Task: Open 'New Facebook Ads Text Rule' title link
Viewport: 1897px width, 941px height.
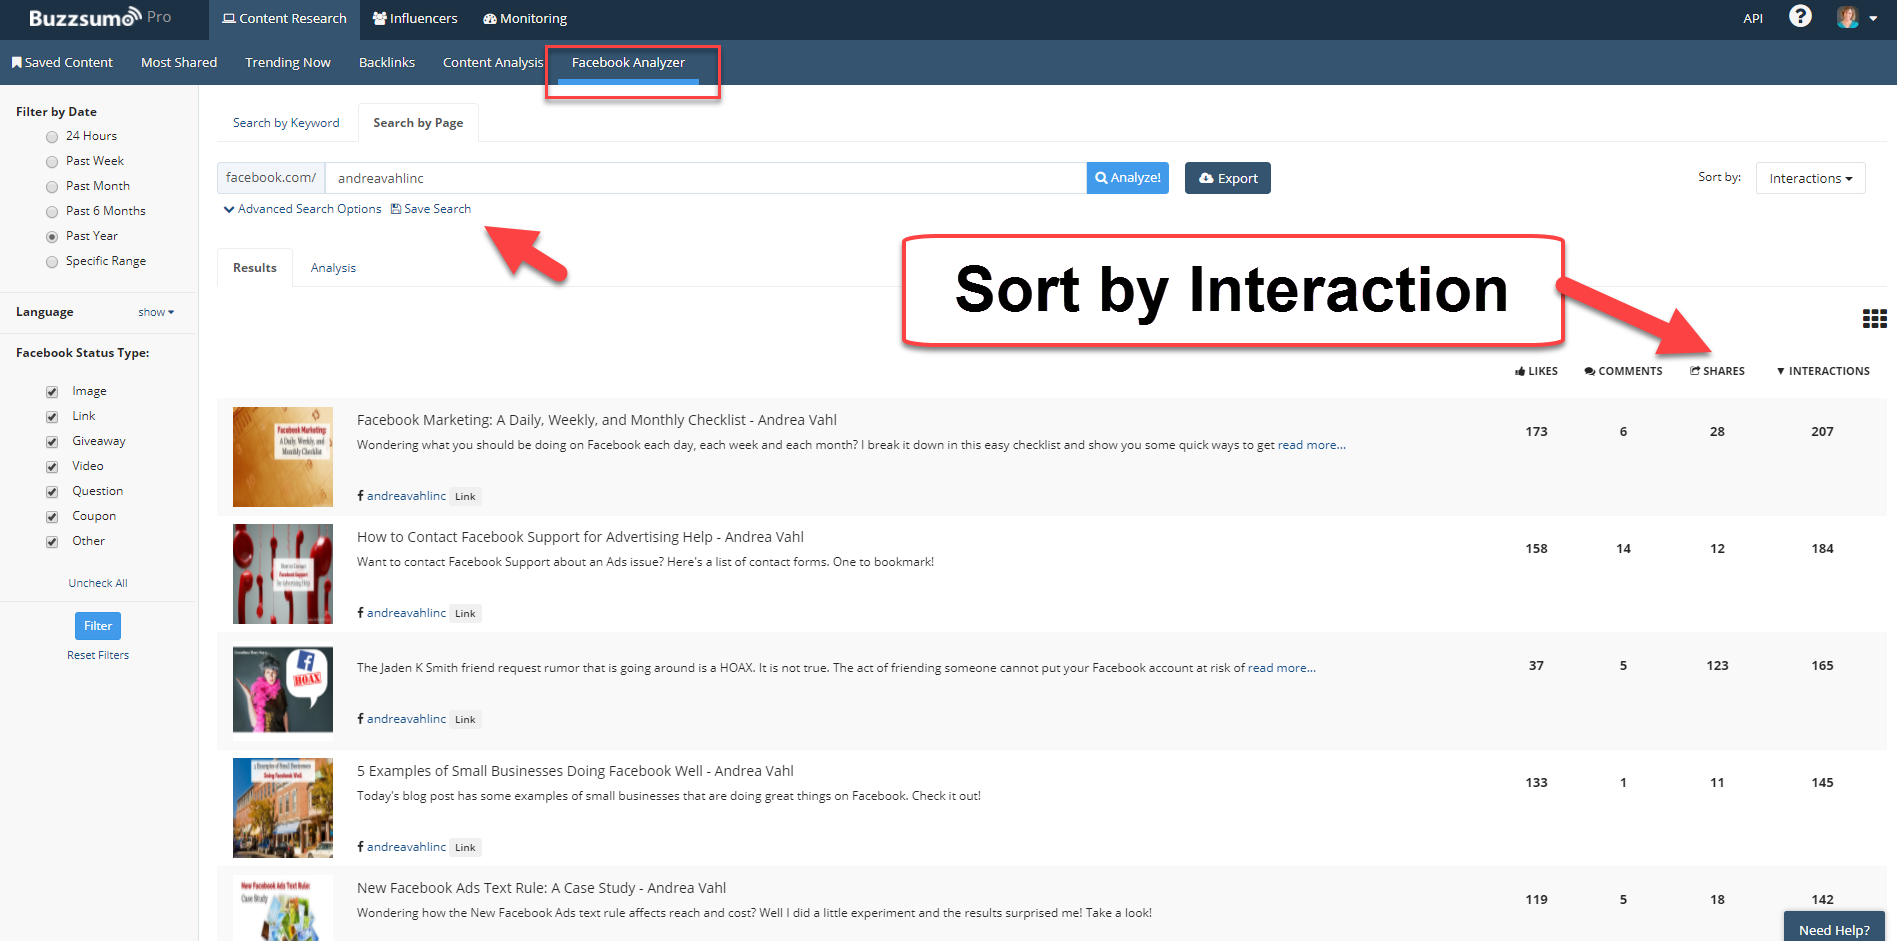Action: click(x=541, y=888)
